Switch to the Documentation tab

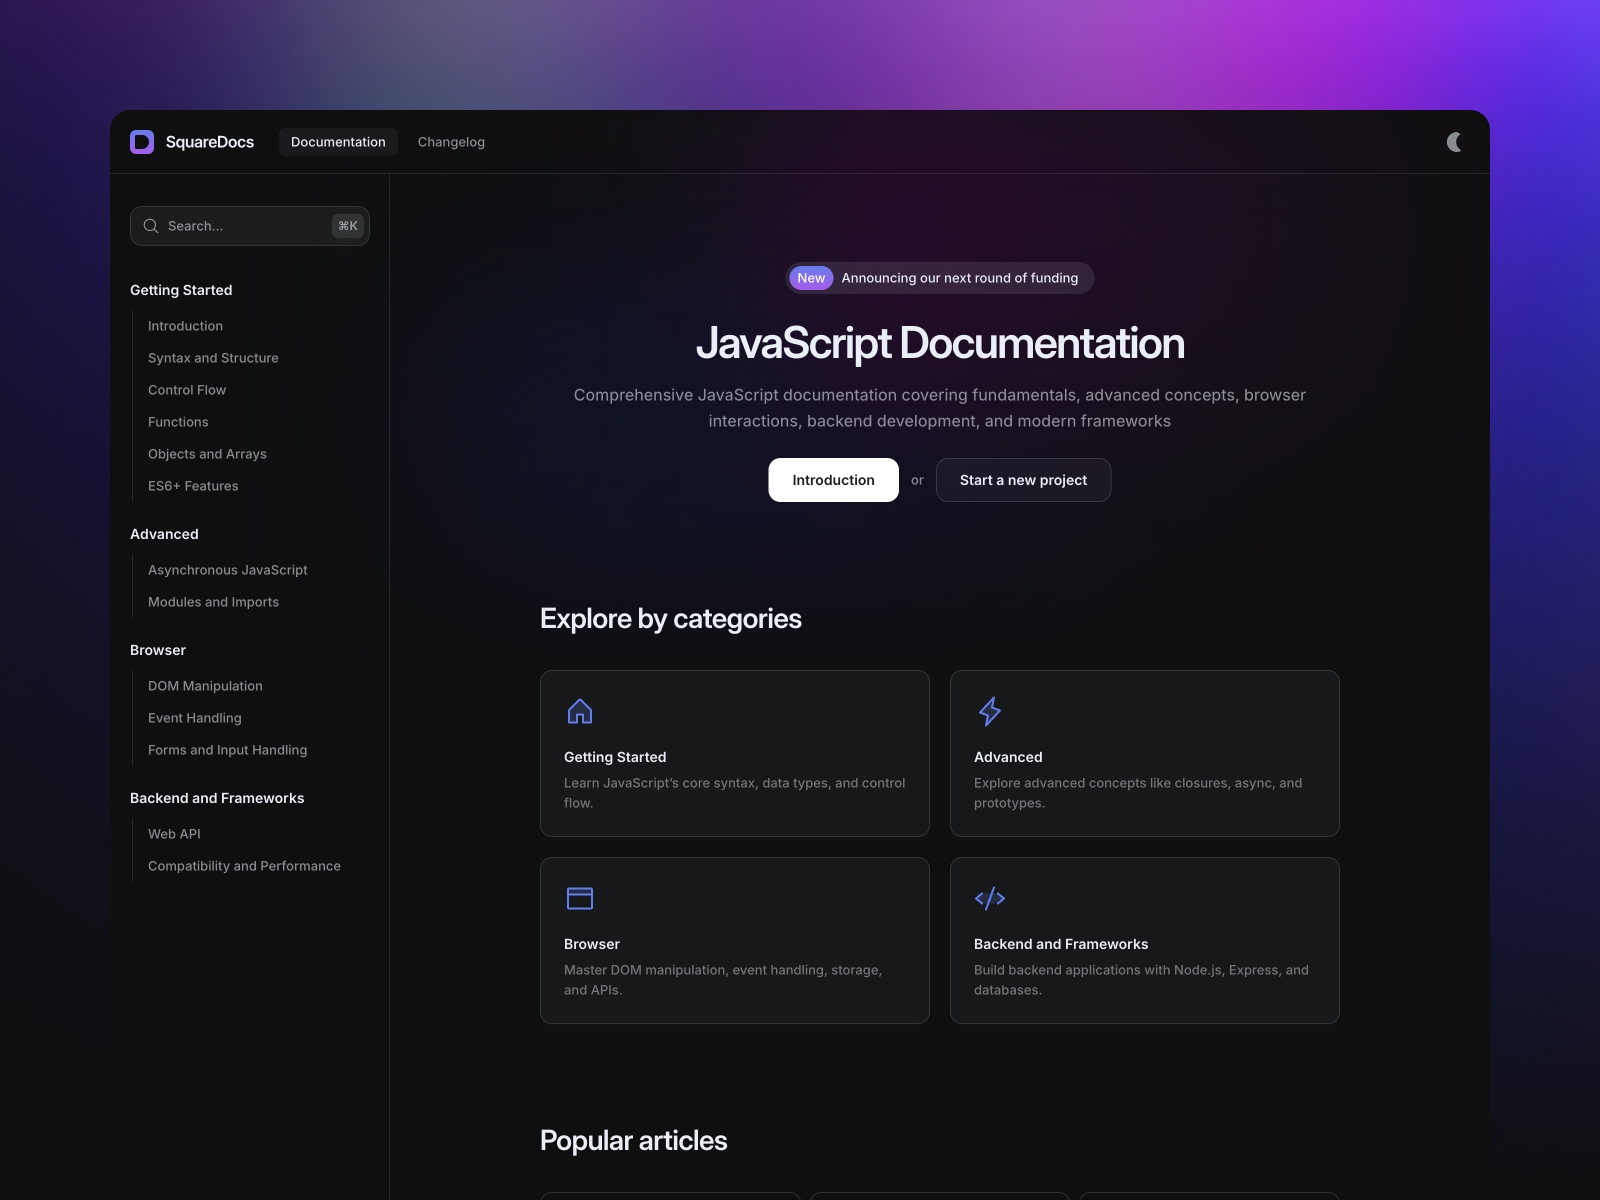338,142
